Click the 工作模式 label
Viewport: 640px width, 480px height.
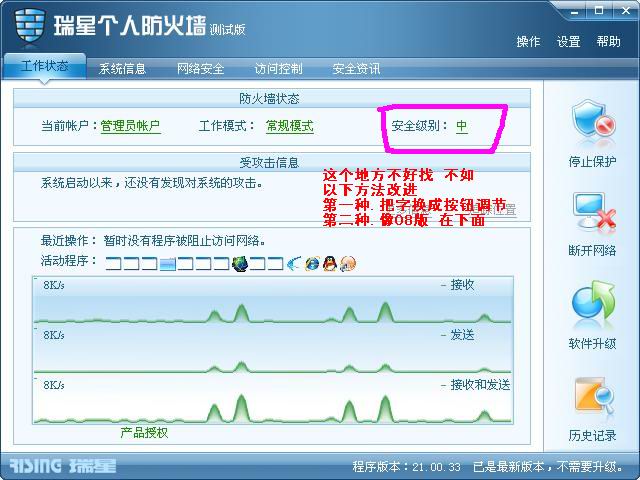(227, 126)
